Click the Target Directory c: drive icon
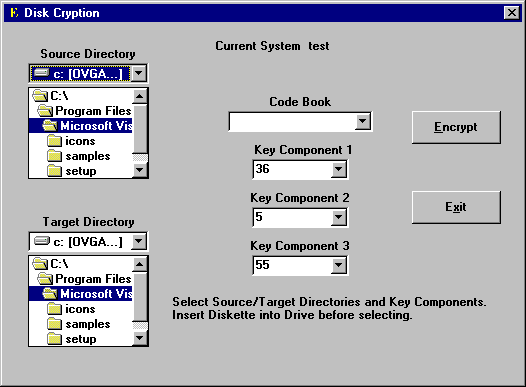Screen dimensions: 526x387 (x=42, y=241)
